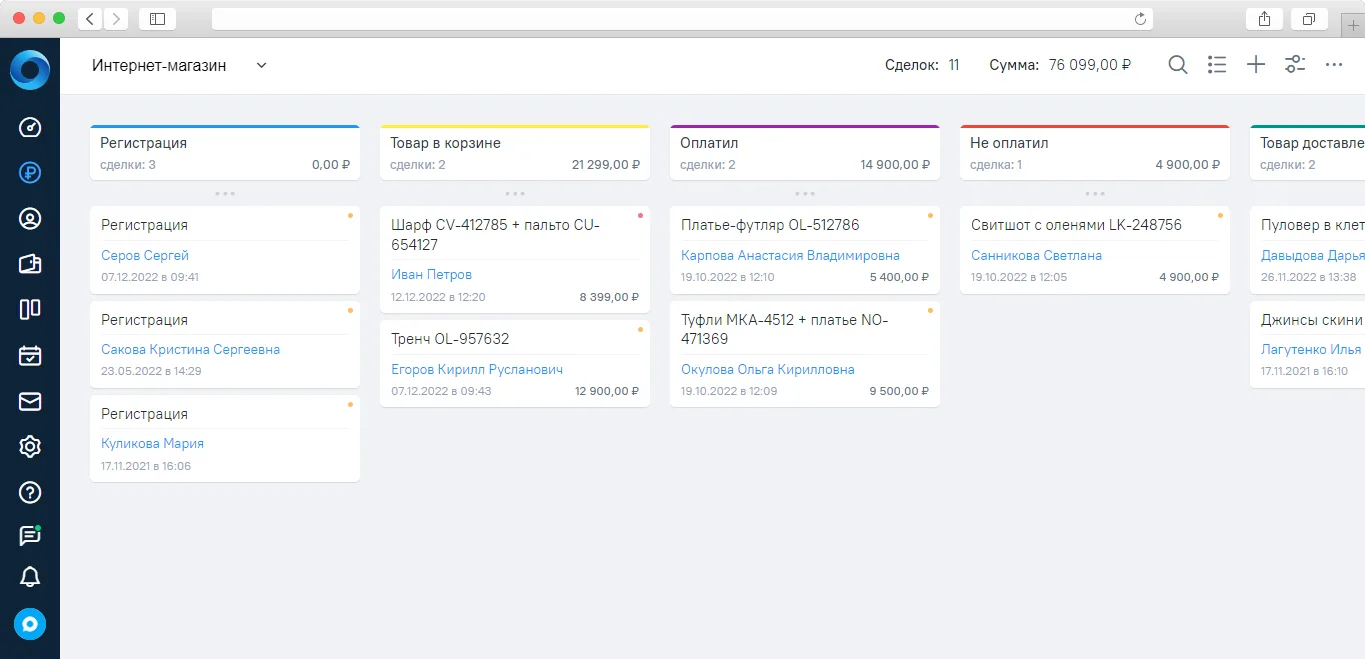
Task: Open contact Лагутенко Илья
Action: click(x=1312, y=349)
